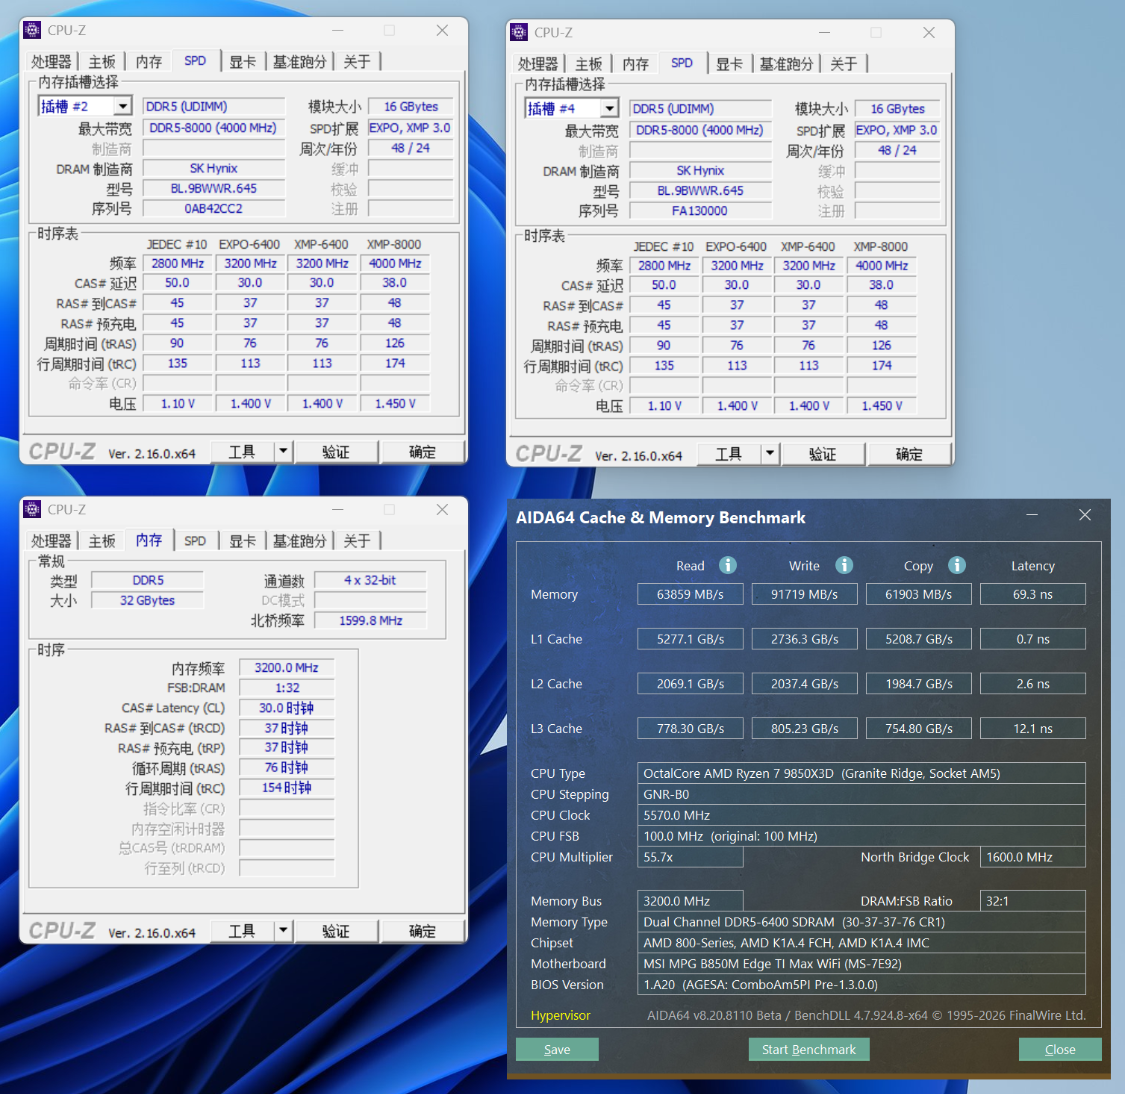Select SPD tab in the bottom CPU-Z window
The image size is (1125, 1094).
coord(195,541)
